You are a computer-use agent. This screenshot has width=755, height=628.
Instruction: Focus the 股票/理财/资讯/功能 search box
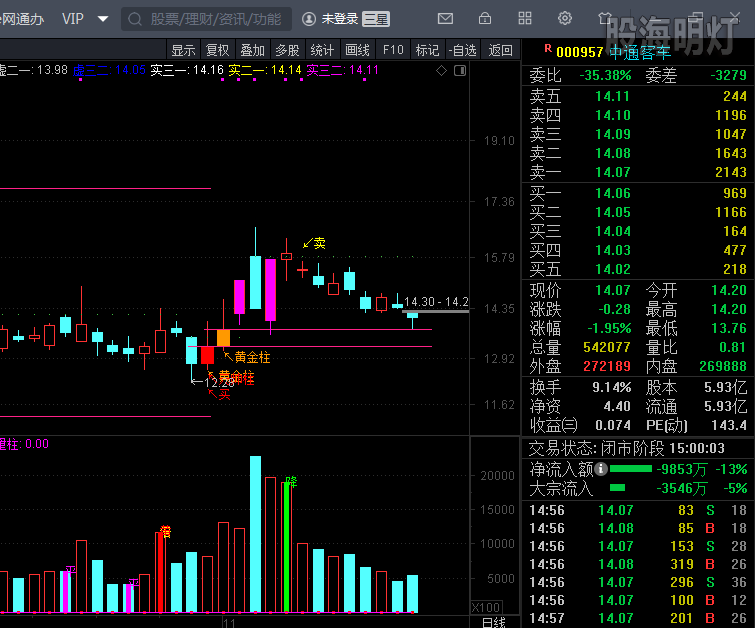206,19
